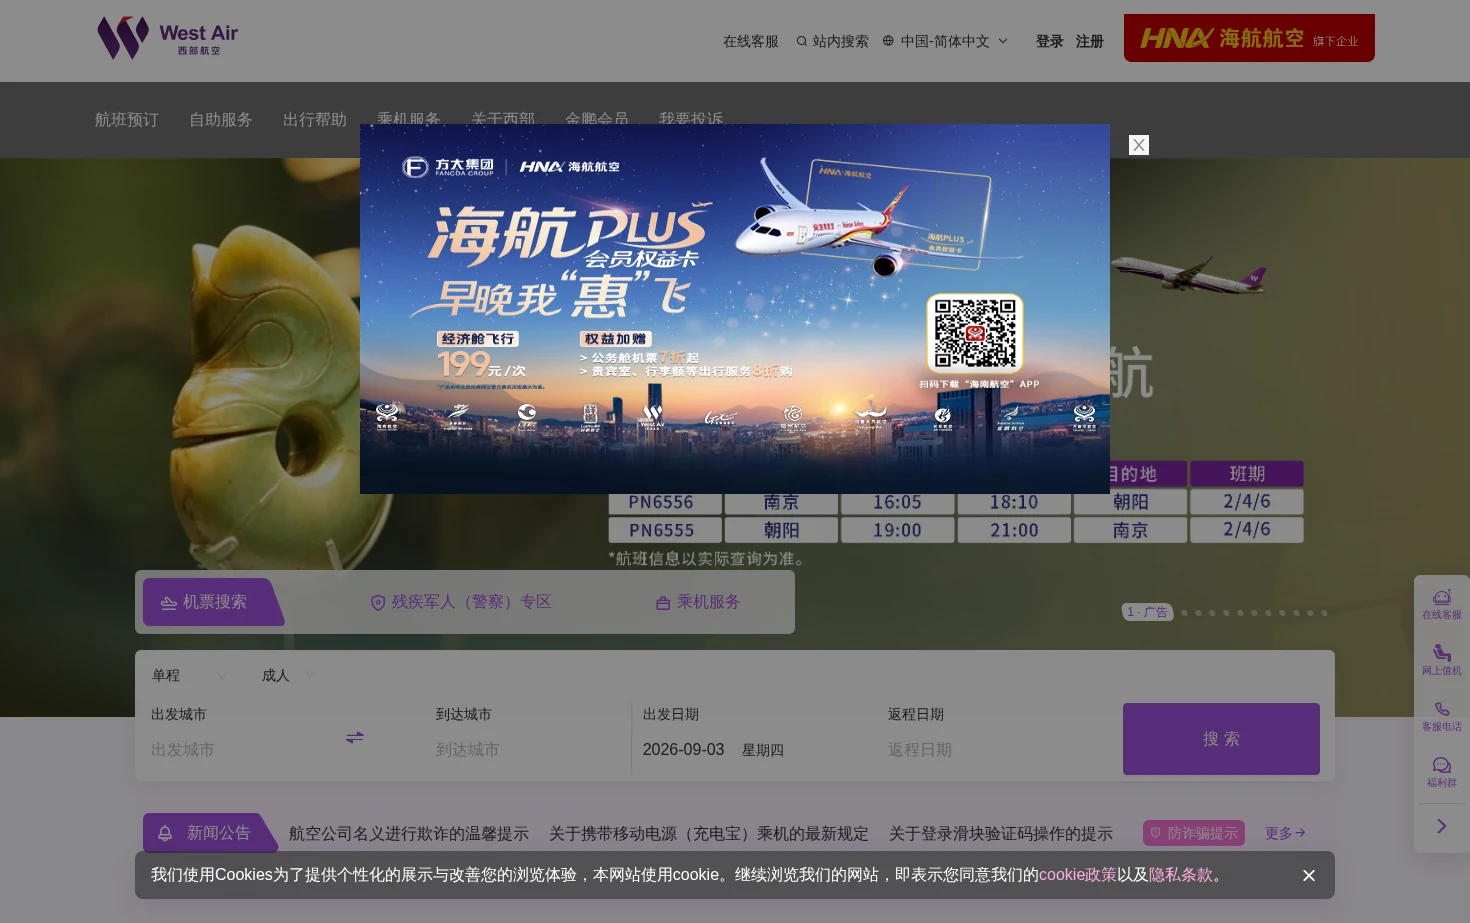Screen dimensions: 1470x923
Task: Click the 新闻公告 label
Action: [x=210, y=833]
